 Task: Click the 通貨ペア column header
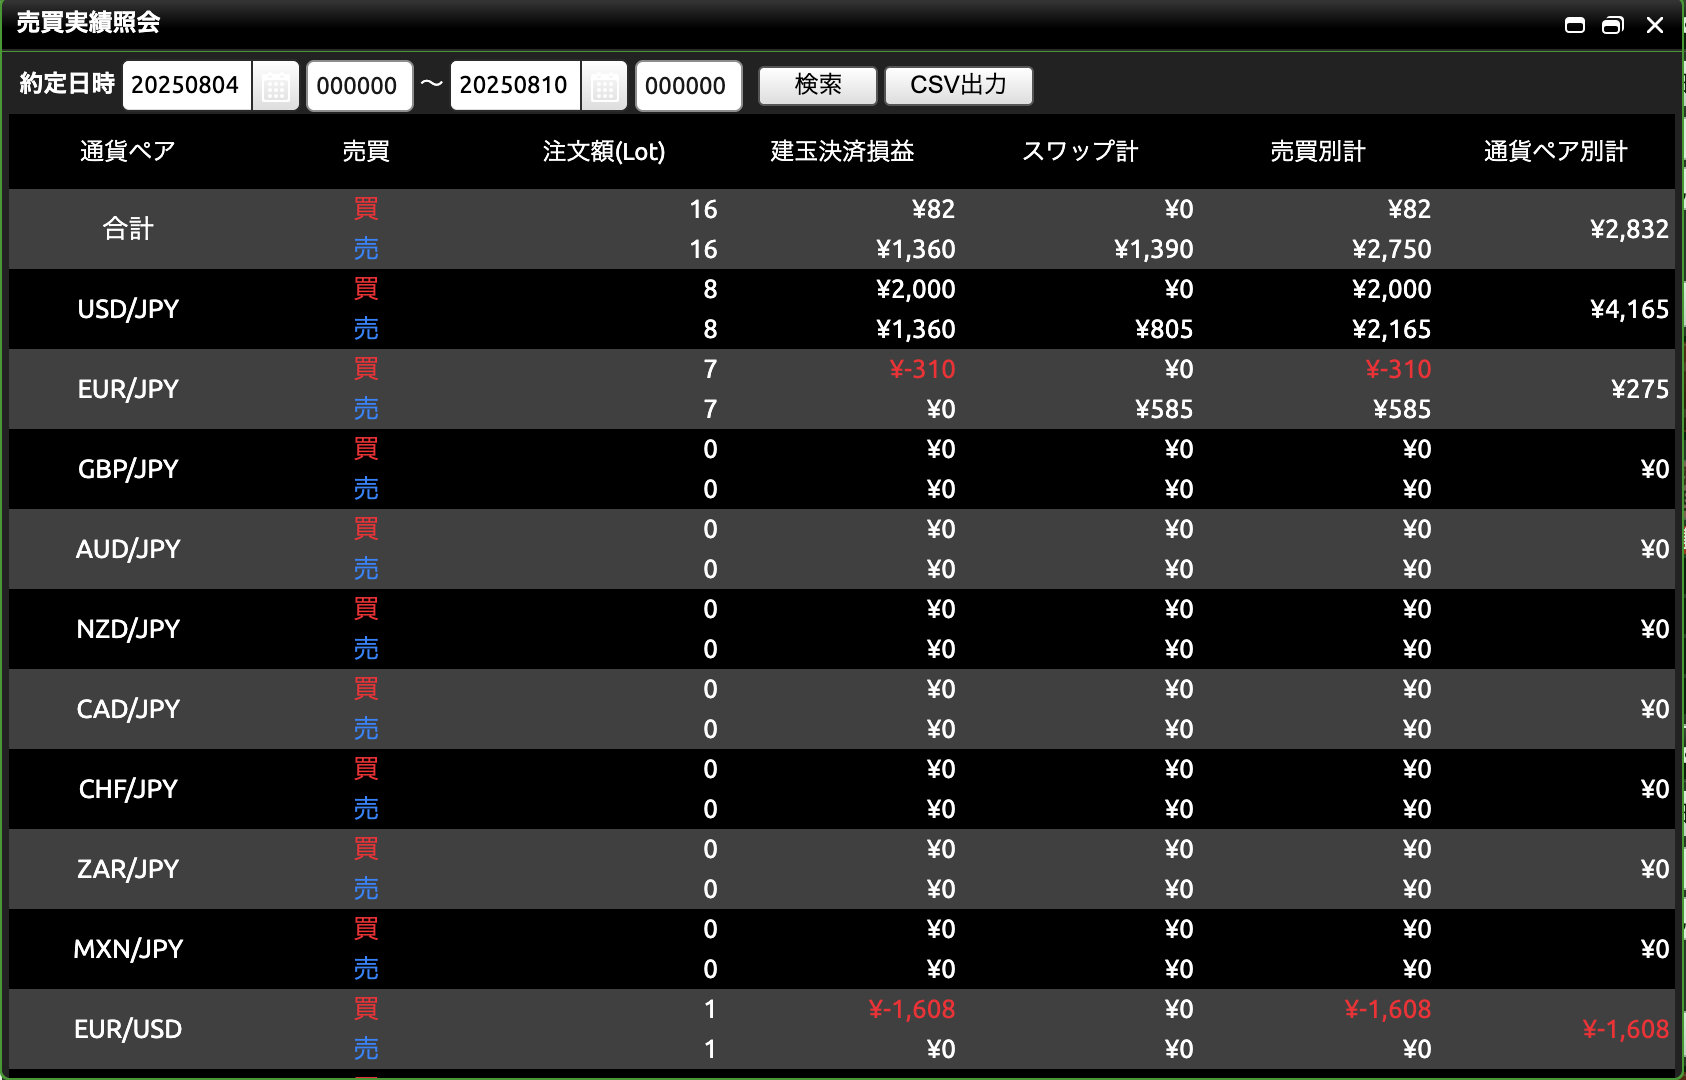coord(128,151)
